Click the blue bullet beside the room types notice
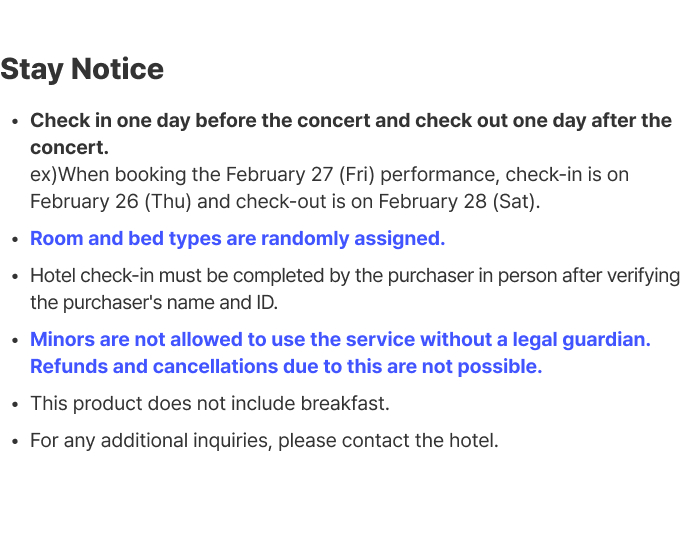 pos(15,240)
